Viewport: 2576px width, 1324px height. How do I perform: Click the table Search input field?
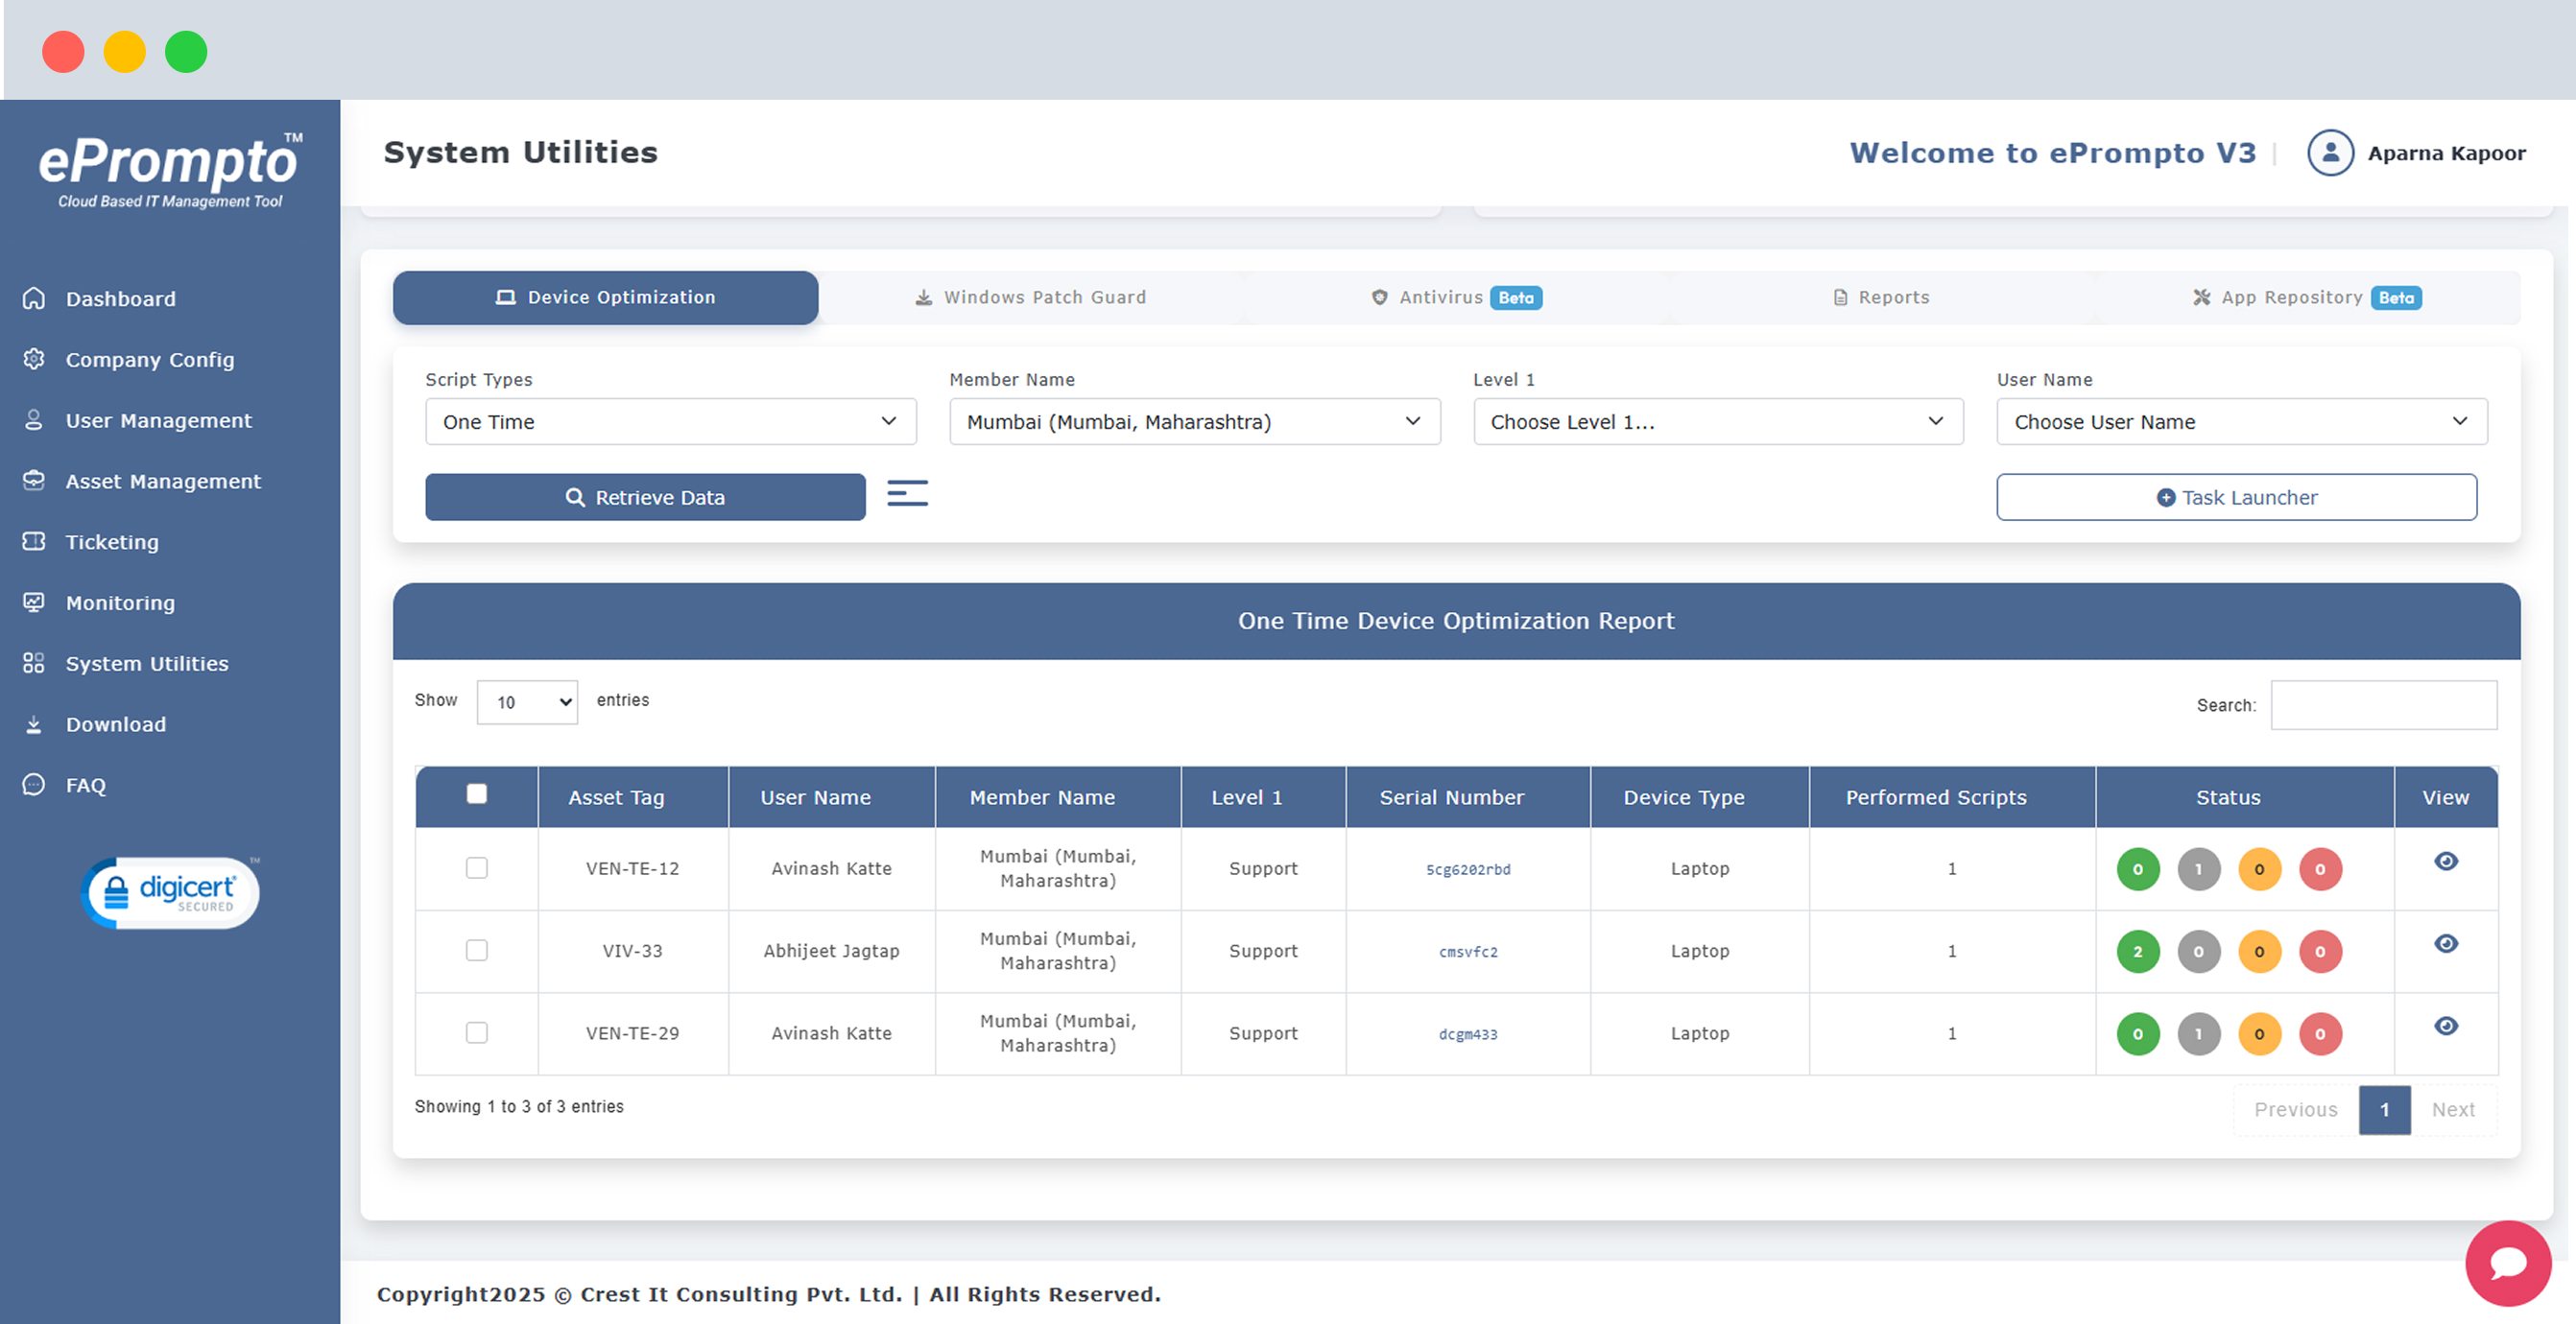click(2383, 705)
